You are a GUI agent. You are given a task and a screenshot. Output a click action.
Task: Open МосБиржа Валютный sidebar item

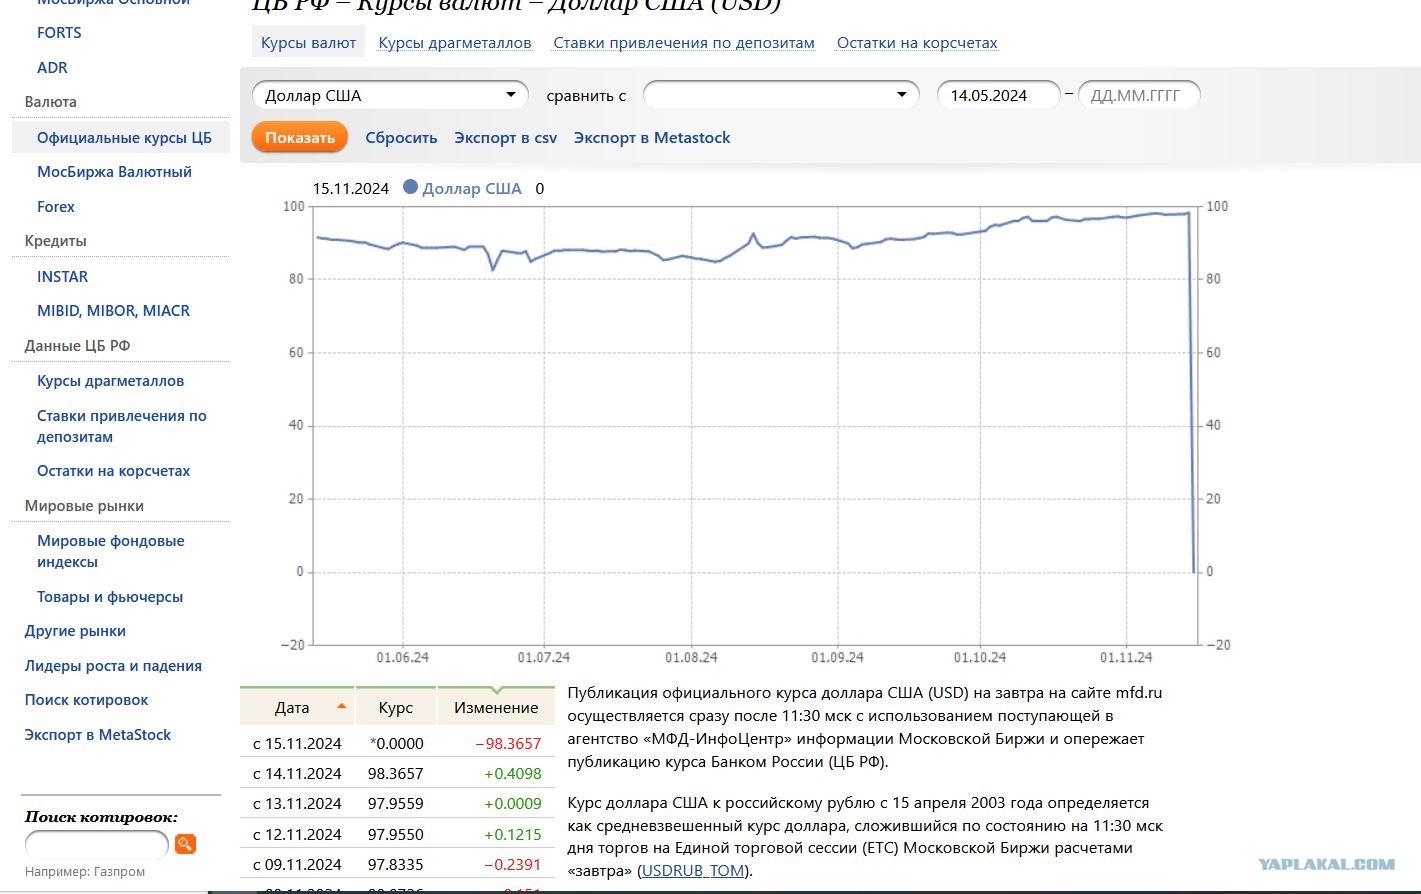click(114, 172)
